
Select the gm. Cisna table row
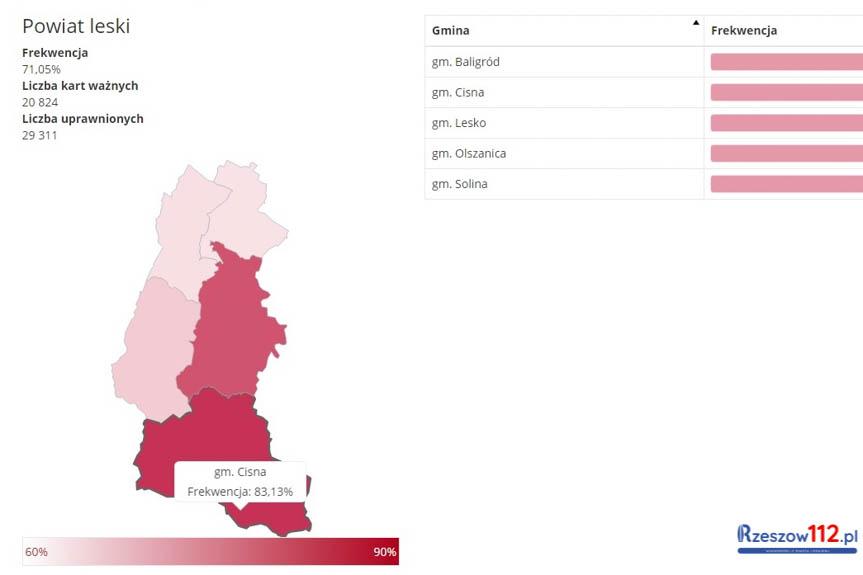click(458, 93)
